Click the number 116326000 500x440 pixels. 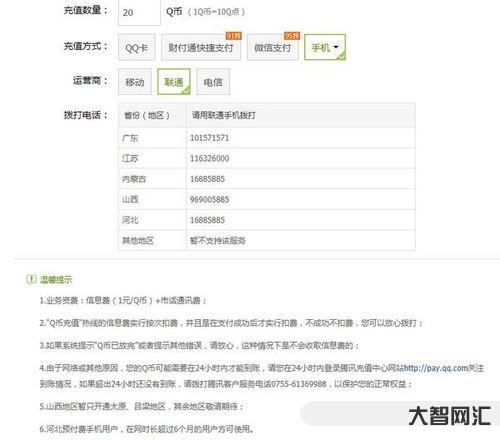pyautogui.click(x=209, y=158)
